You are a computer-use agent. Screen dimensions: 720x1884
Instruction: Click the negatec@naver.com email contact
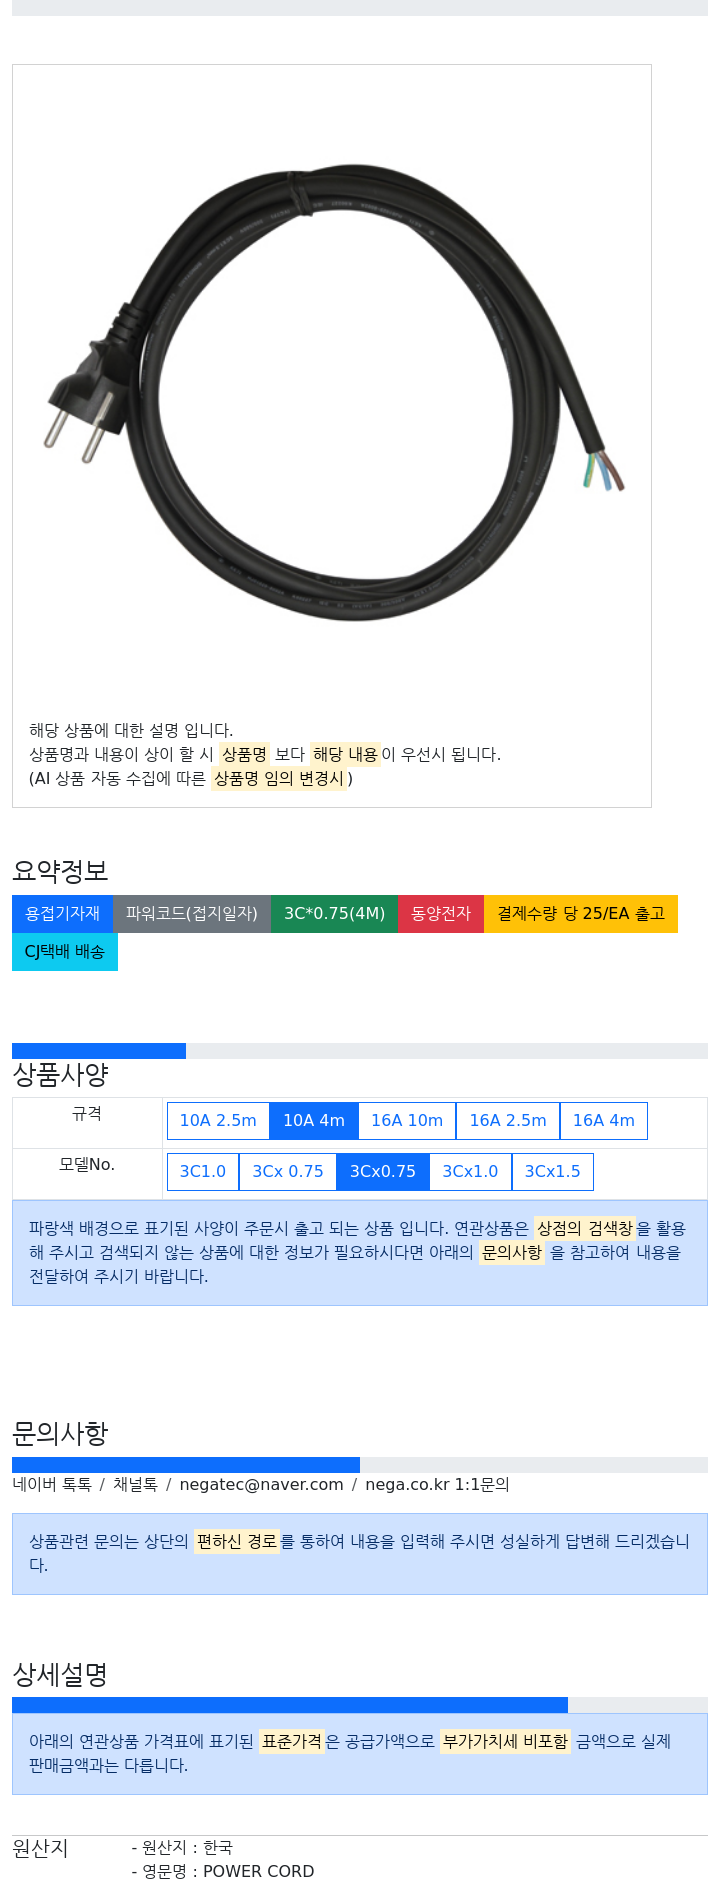pos(261,1485)
